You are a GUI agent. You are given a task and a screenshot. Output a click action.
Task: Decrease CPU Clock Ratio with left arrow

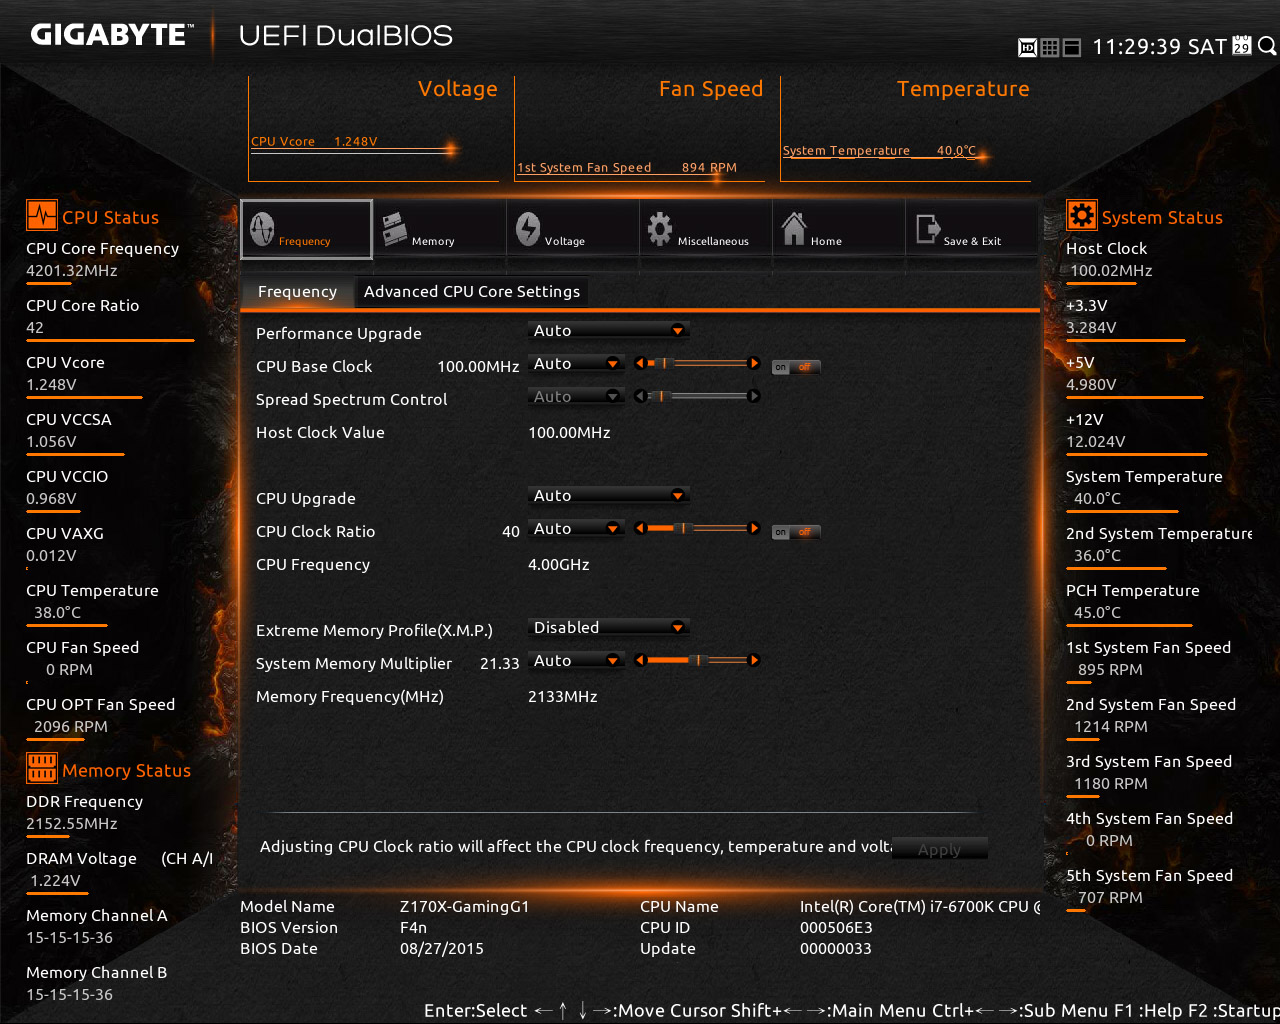coord(640,528)
